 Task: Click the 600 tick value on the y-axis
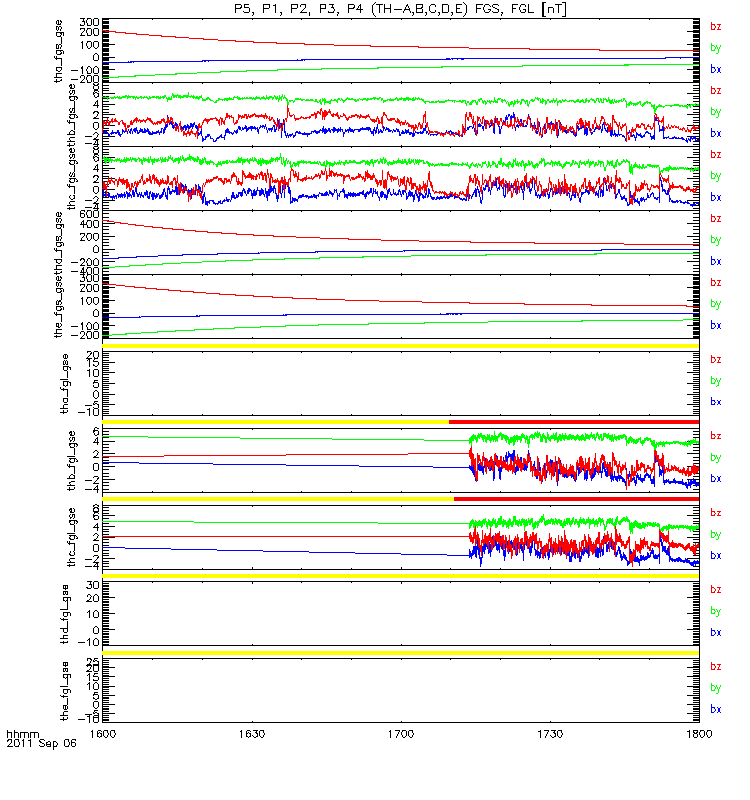coord(89,215)
